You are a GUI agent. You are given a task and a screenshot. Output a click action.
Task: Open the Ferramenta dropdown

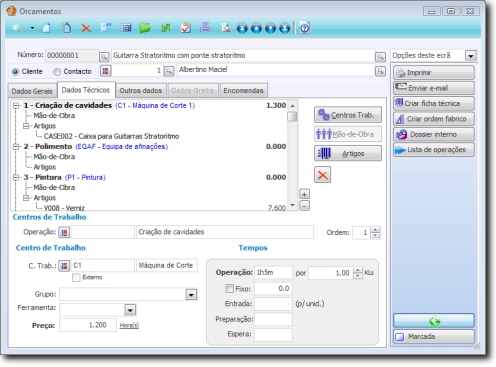[130, 310]
